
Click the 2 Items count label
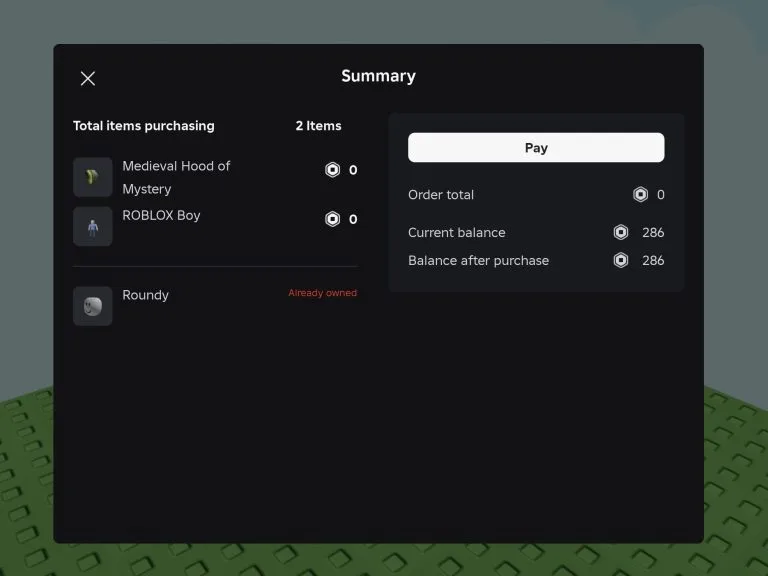click(x=318, y=126)
